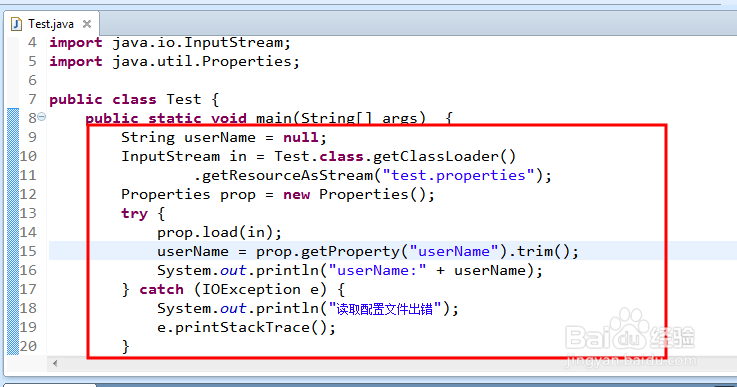Click the null keyword on line 9
This screenshot has width=737, height=387.
(x=300, y=137)
